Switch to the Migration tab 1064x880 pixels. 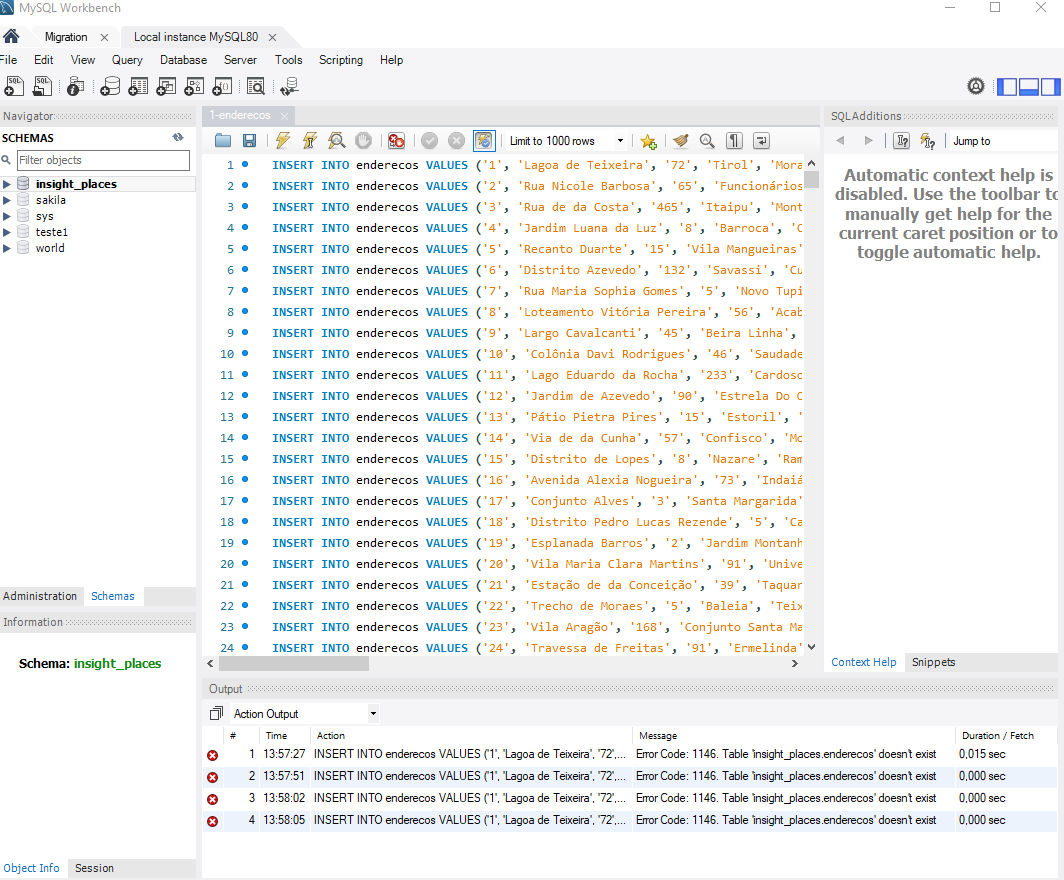pos(66,37)
